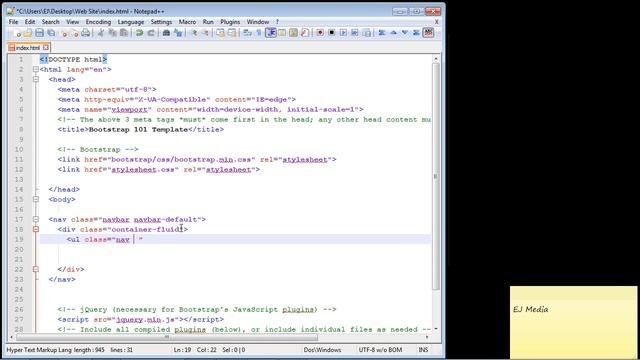The width and height of the screenshot is (640, 360).
Task: Click the Playback macro icon
Action: tap(343, 33)
